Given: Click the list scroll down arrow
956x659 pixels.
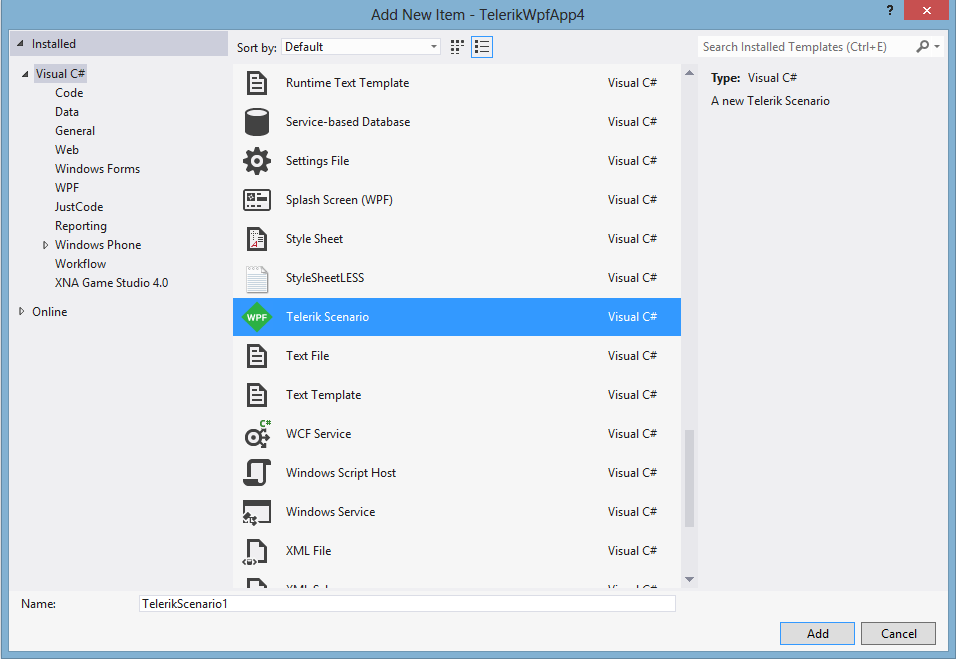Looking at the screenshot, I should (690, 580).
